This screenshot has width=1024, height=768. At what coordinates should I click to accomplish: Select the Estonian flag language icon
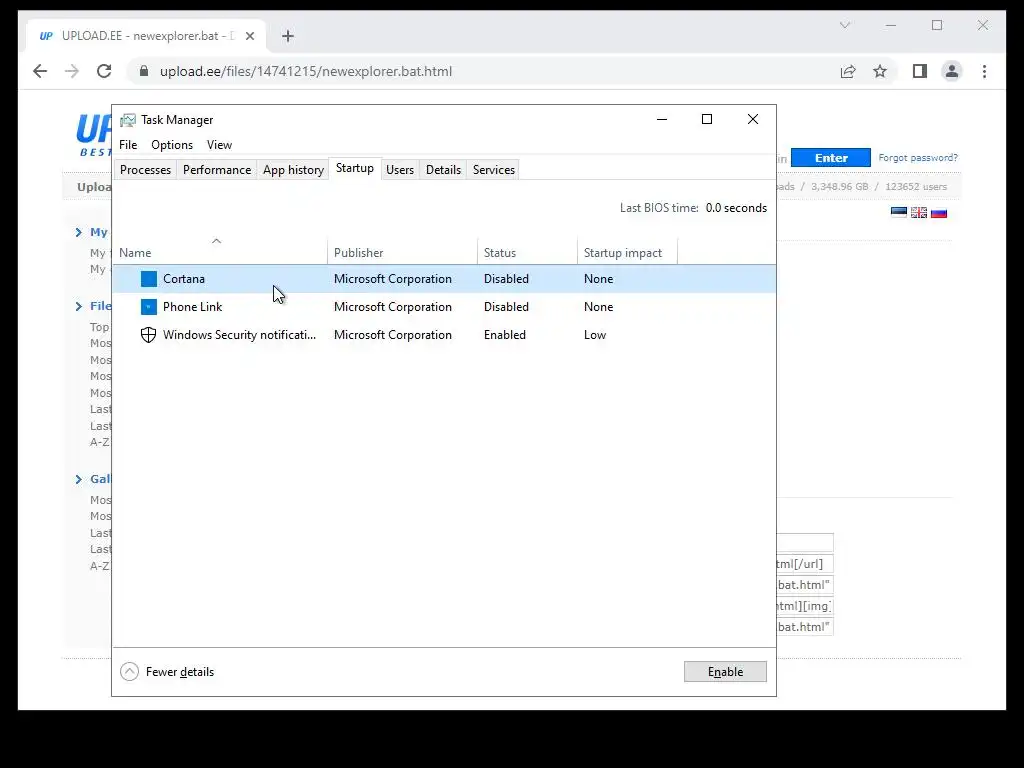pyautogui.click(x=899, y=212)
